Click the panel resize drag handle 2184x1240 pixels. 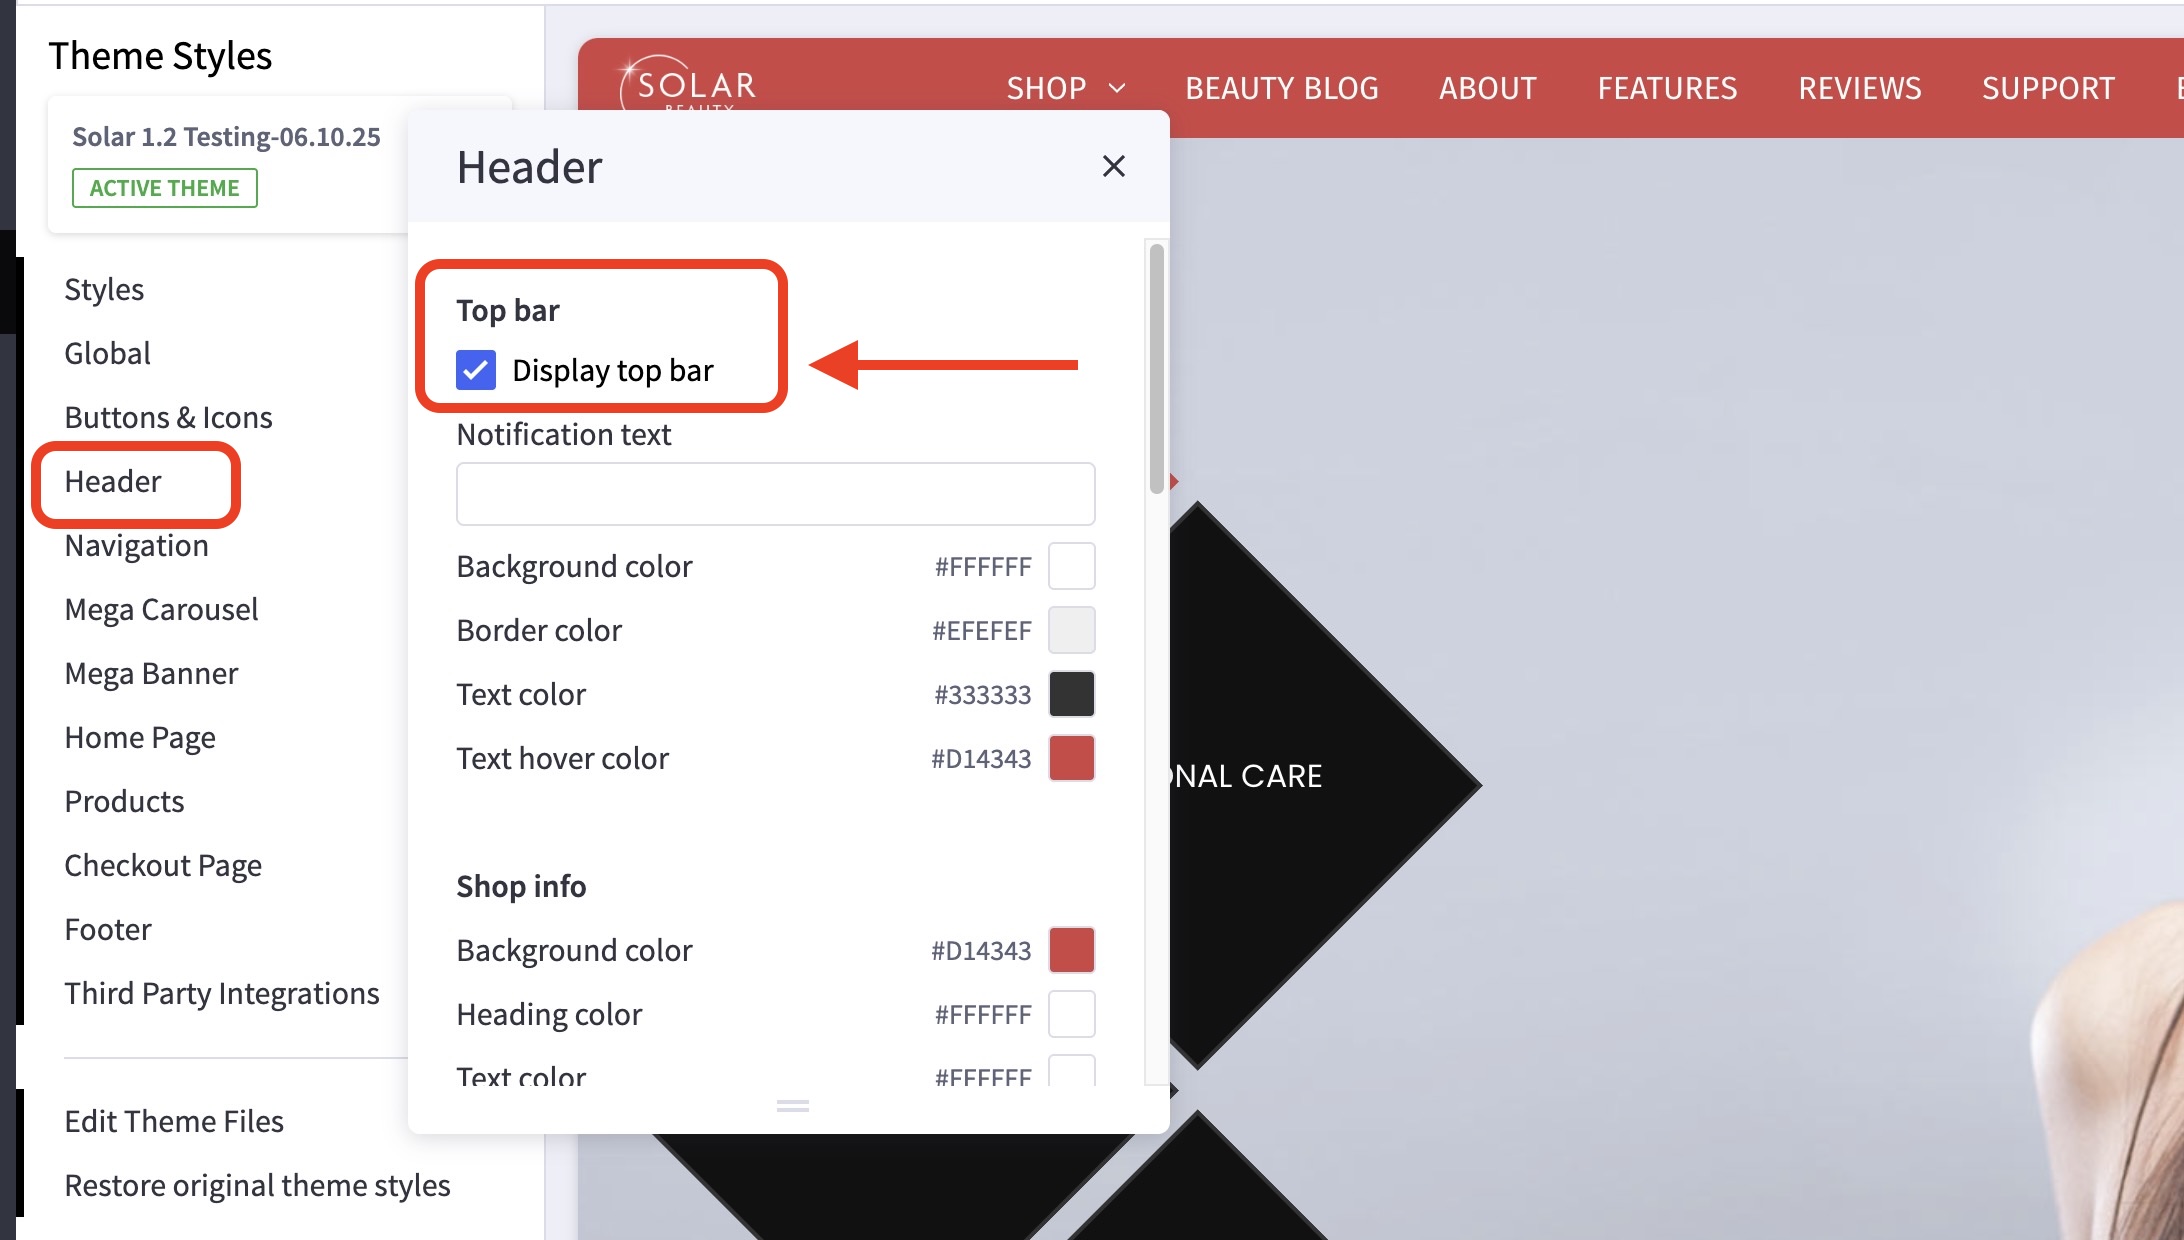point(792,1106)
